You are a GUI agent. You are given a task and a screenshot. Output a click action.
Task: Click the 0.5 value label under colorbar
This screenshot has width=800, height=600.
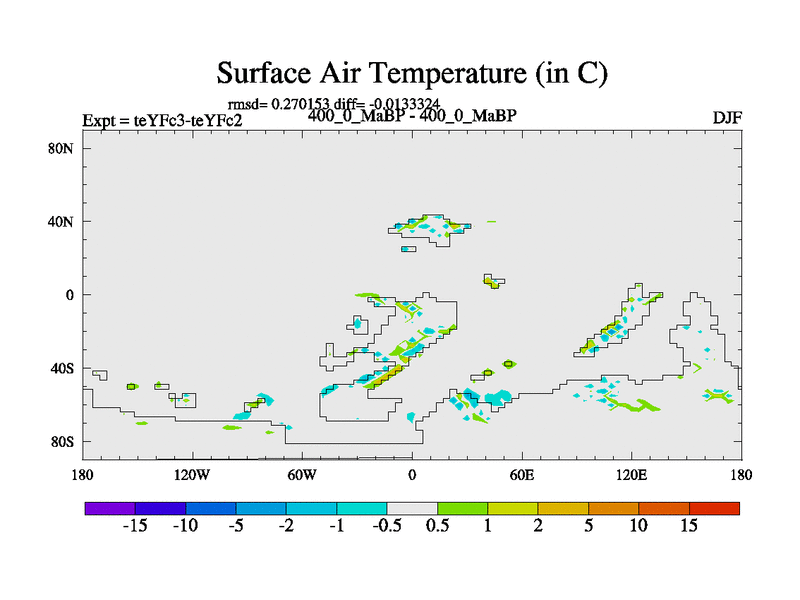437,527
